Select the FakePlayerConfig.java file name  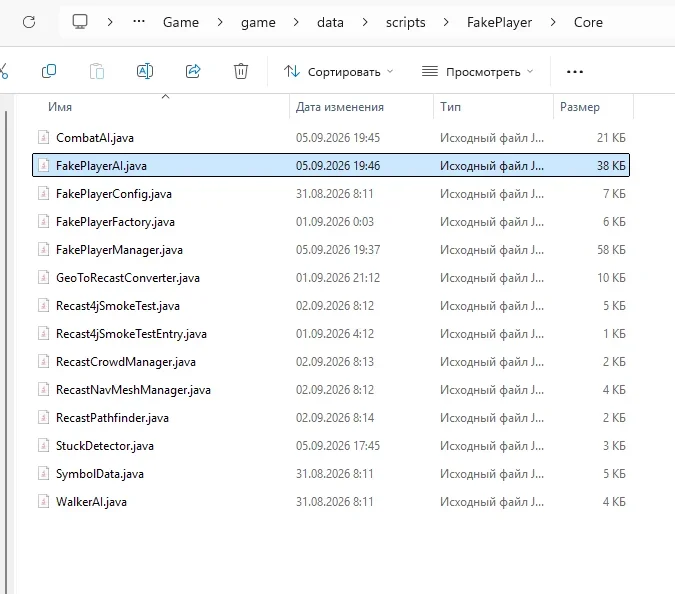pos(114,194)
